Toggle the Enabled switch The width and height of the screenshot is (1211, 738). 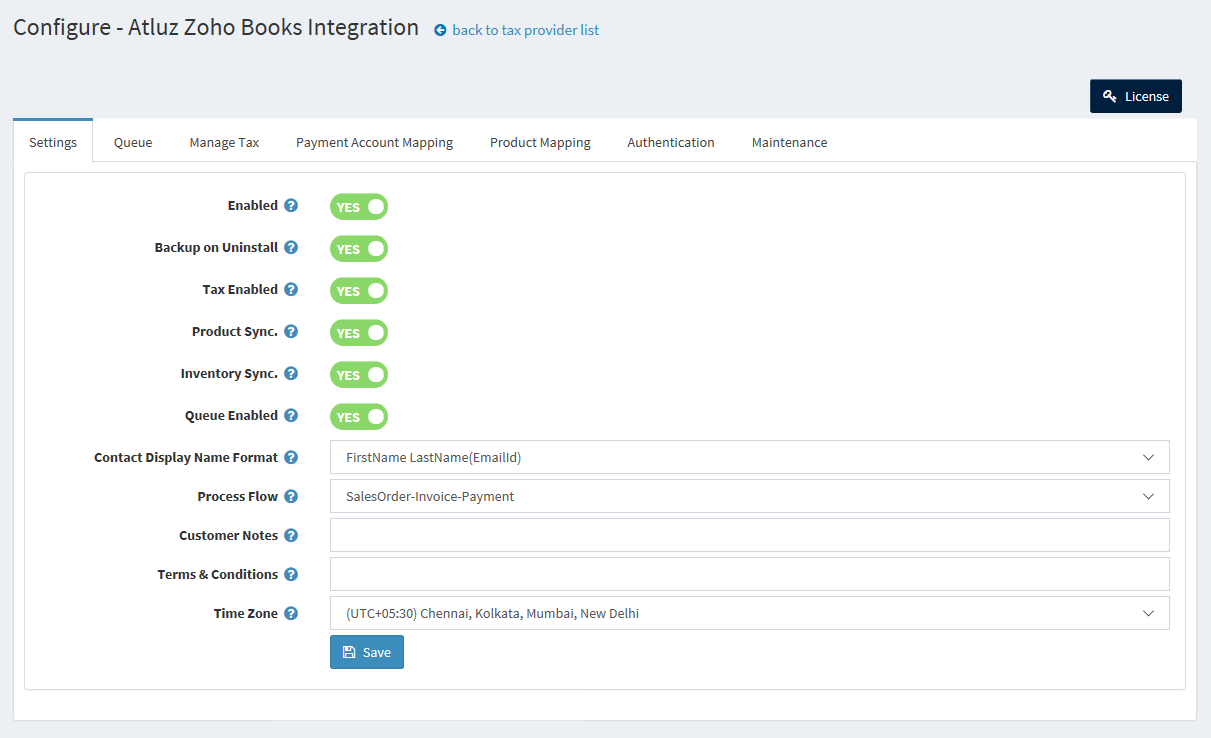click(x=359, y=207)
